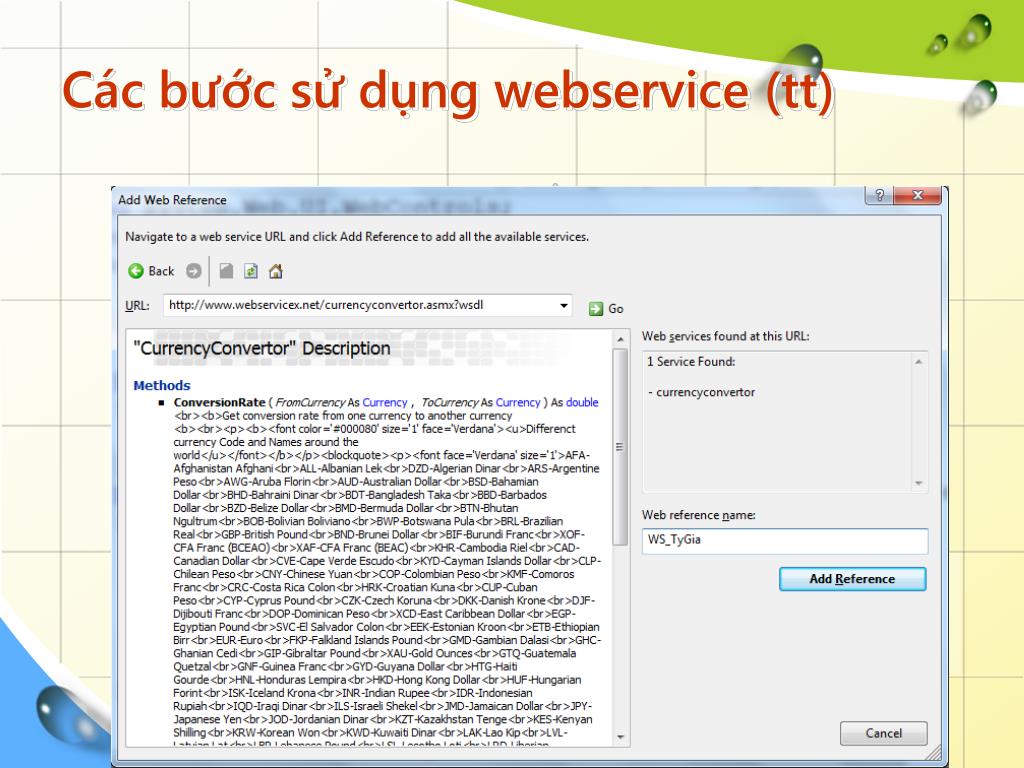Click the green Back arrow icon
This screenshot has height=768, width=1024.
tap(136, 271)
